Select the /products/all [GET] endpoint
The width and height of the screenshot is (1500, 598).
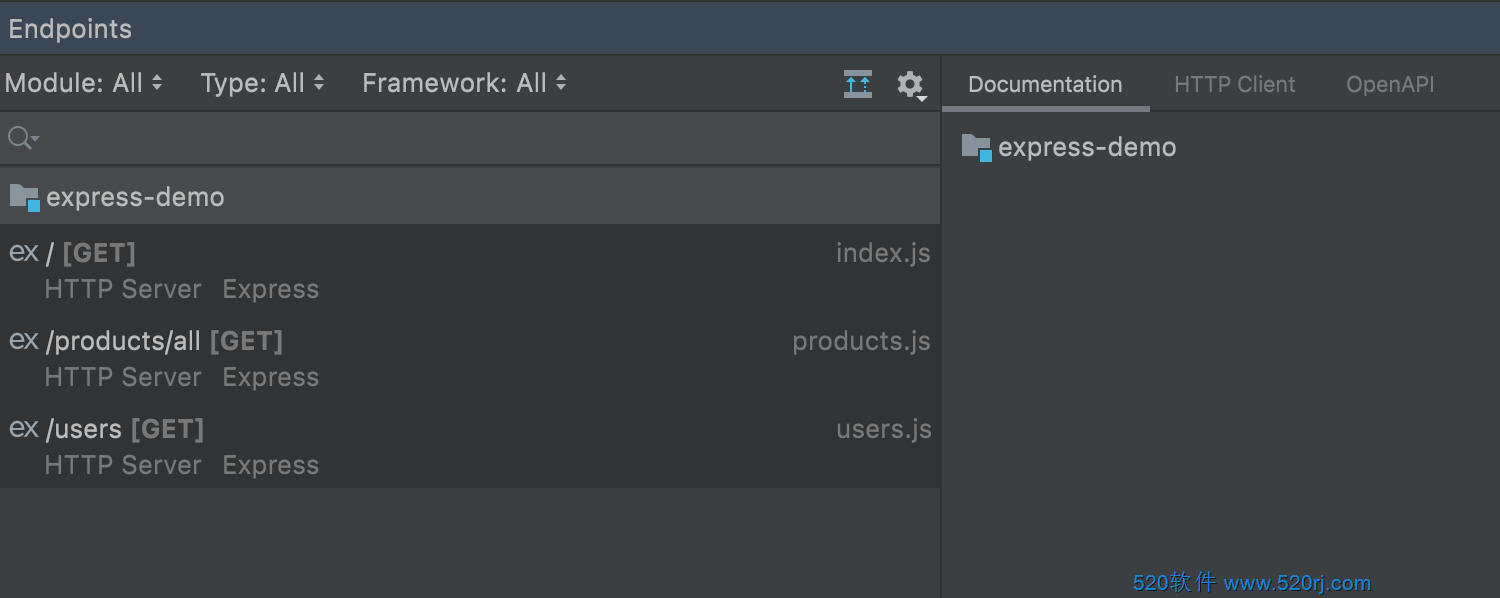(x=470, y=358)
